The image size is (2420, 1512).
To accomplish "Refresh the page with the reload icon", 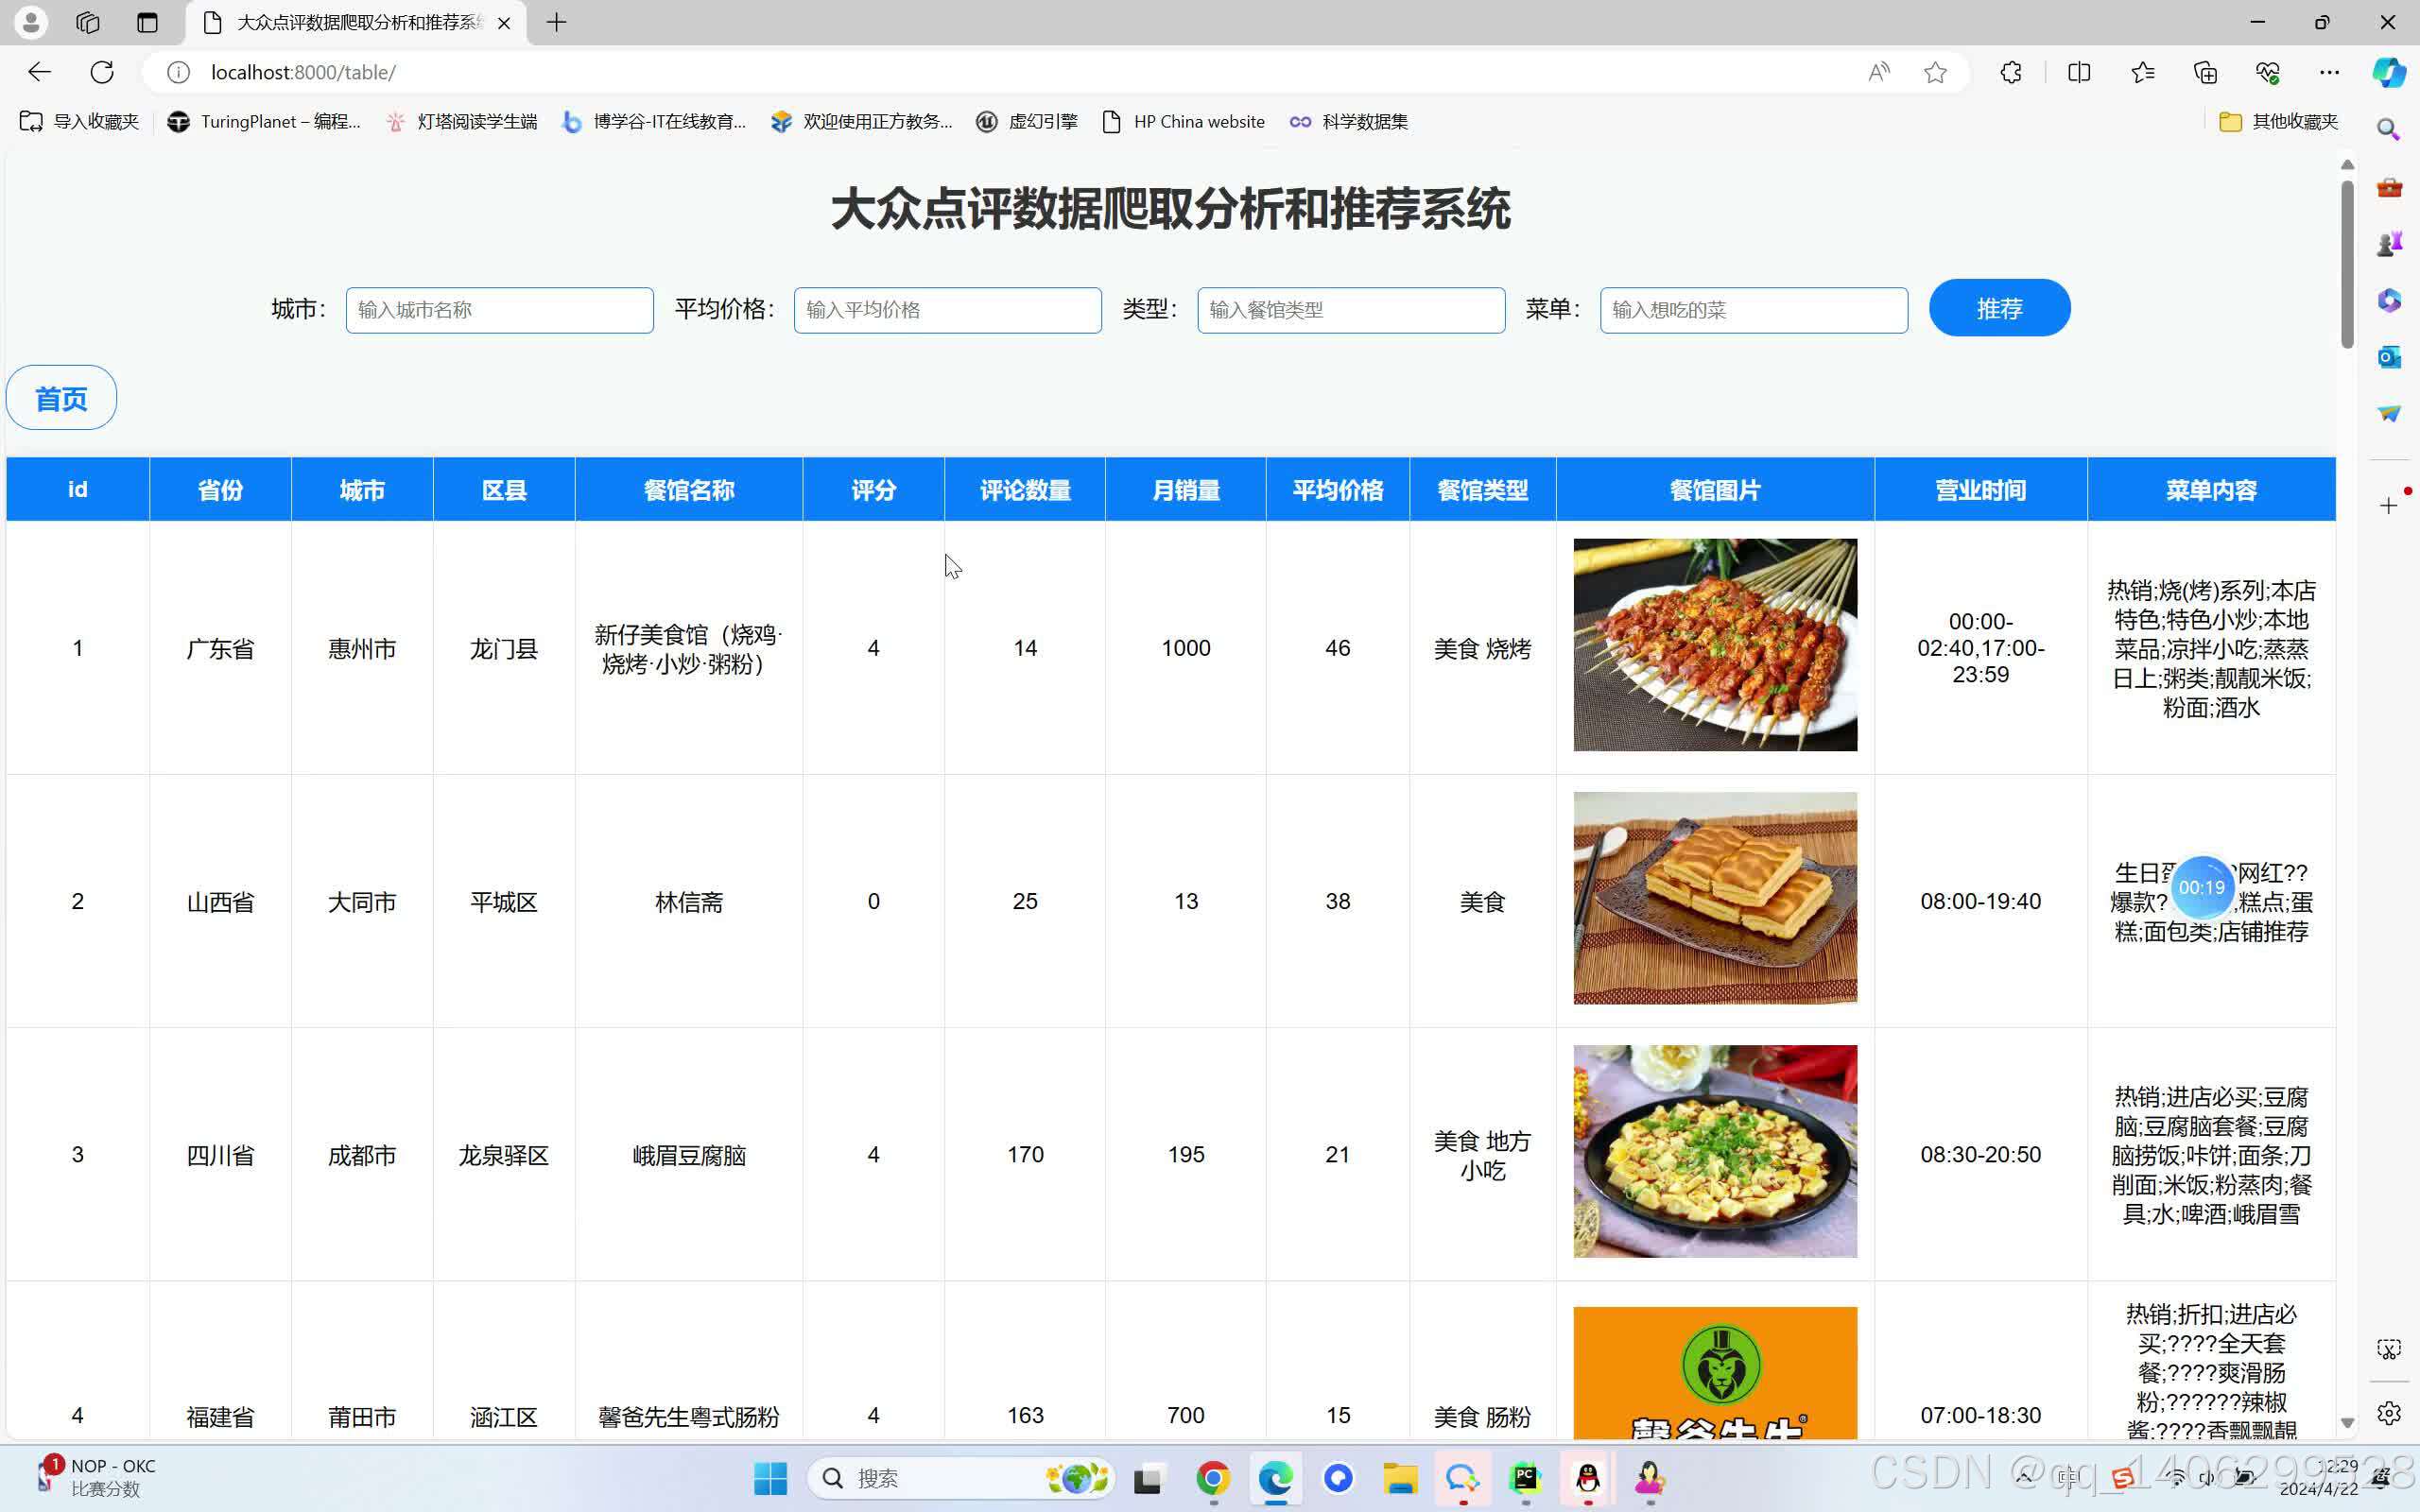I will [x=102, y=72].
